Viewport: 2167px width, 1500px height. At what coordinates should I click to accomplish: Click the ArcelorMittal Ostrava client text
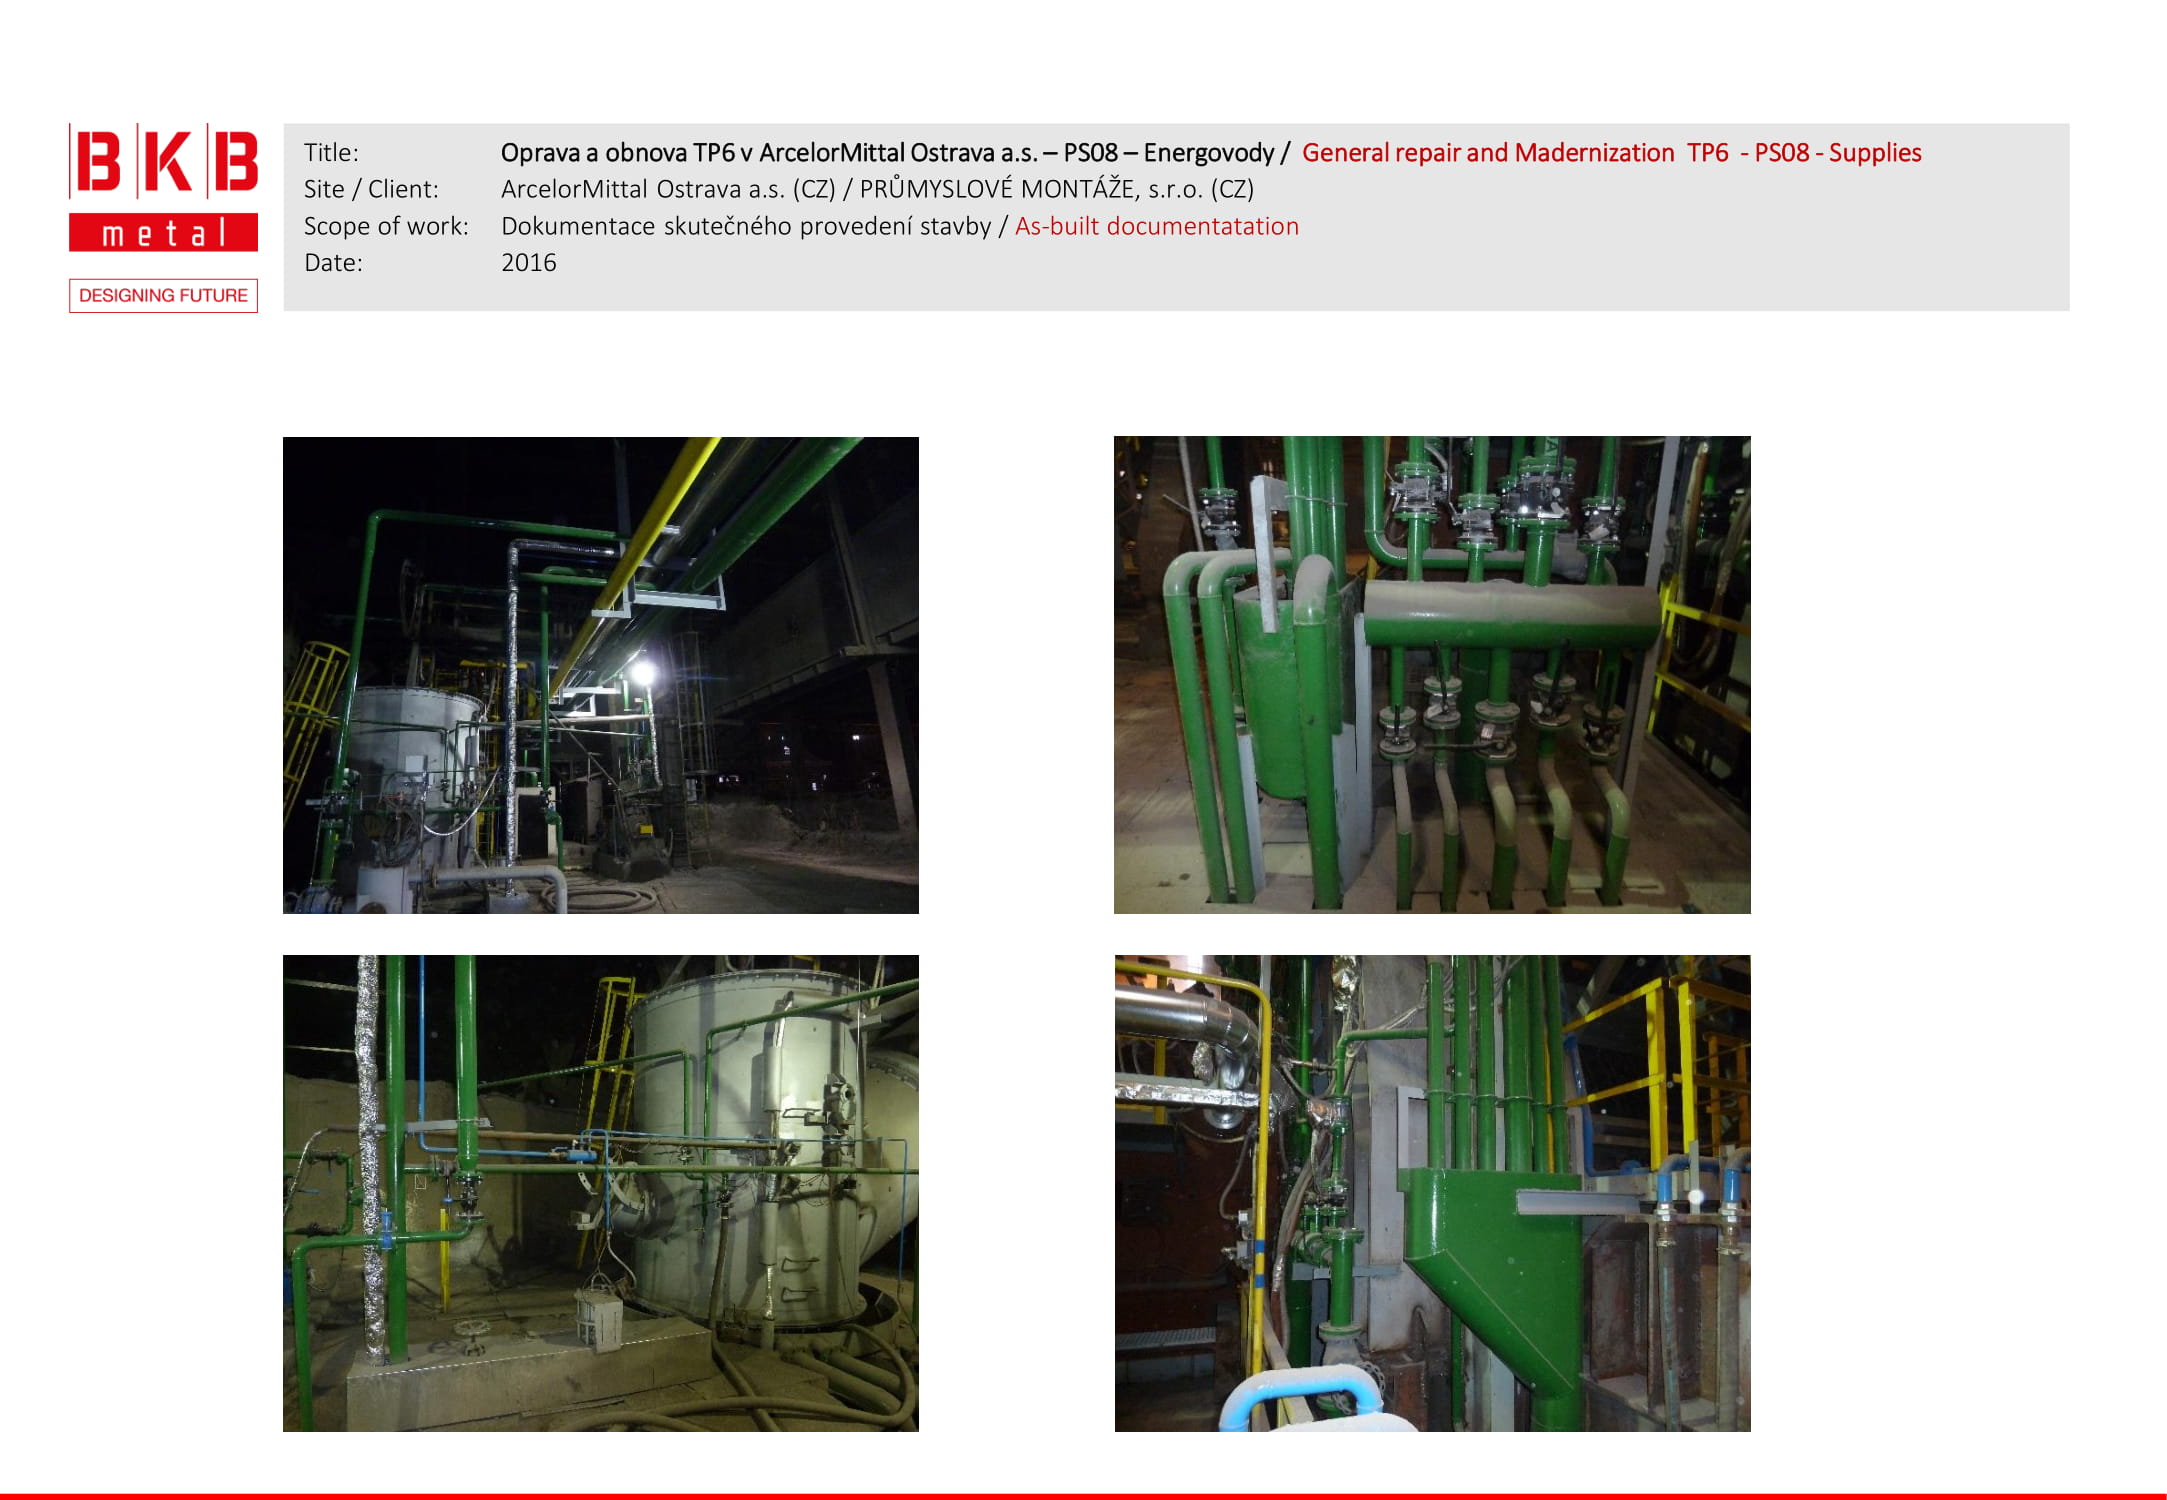[667, 189]
